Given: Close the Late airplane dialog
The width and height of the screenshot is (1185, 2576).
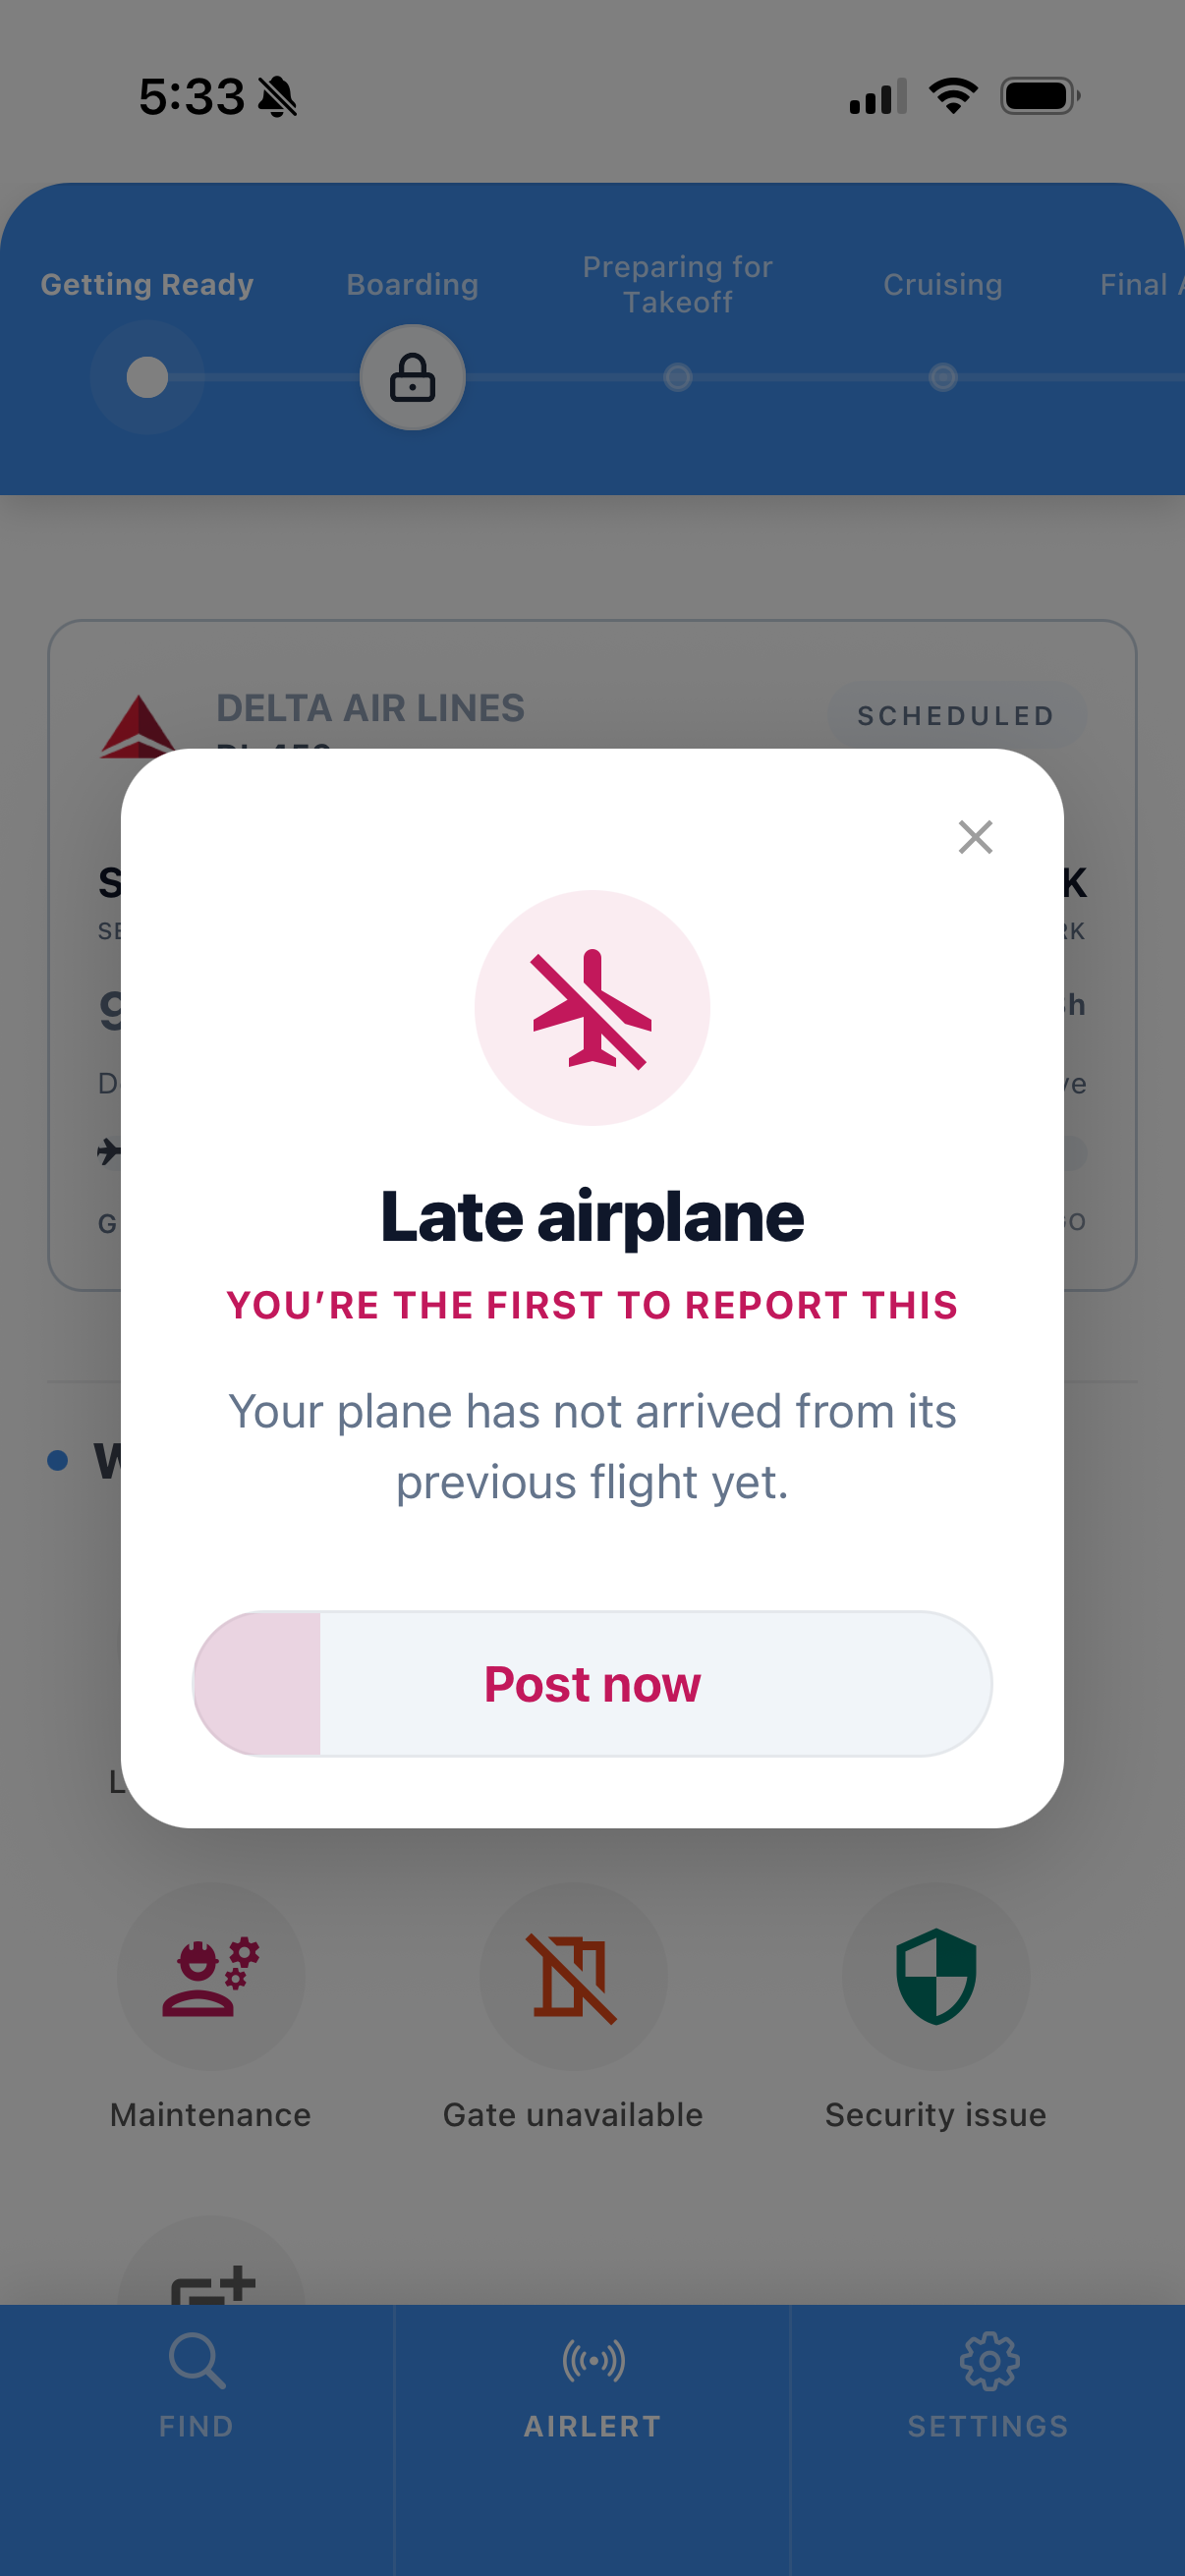Looking at the screenshot, I should pyautogui.click(x=975, y=837).
